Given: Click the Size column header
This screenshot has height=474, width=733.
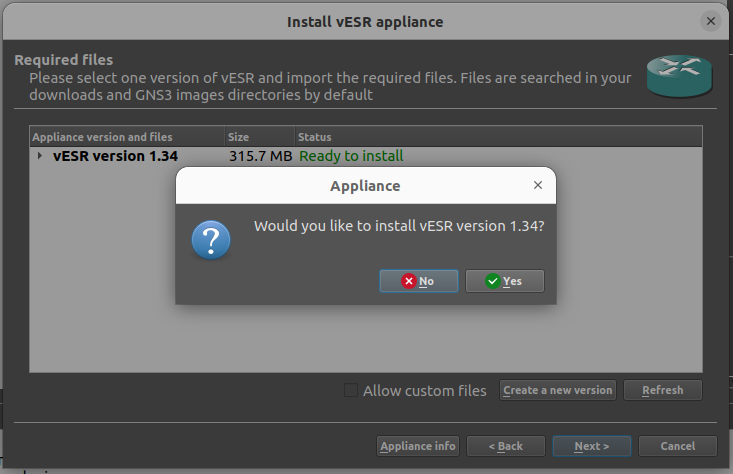Looking at the screenshot, I should [239, 137].
